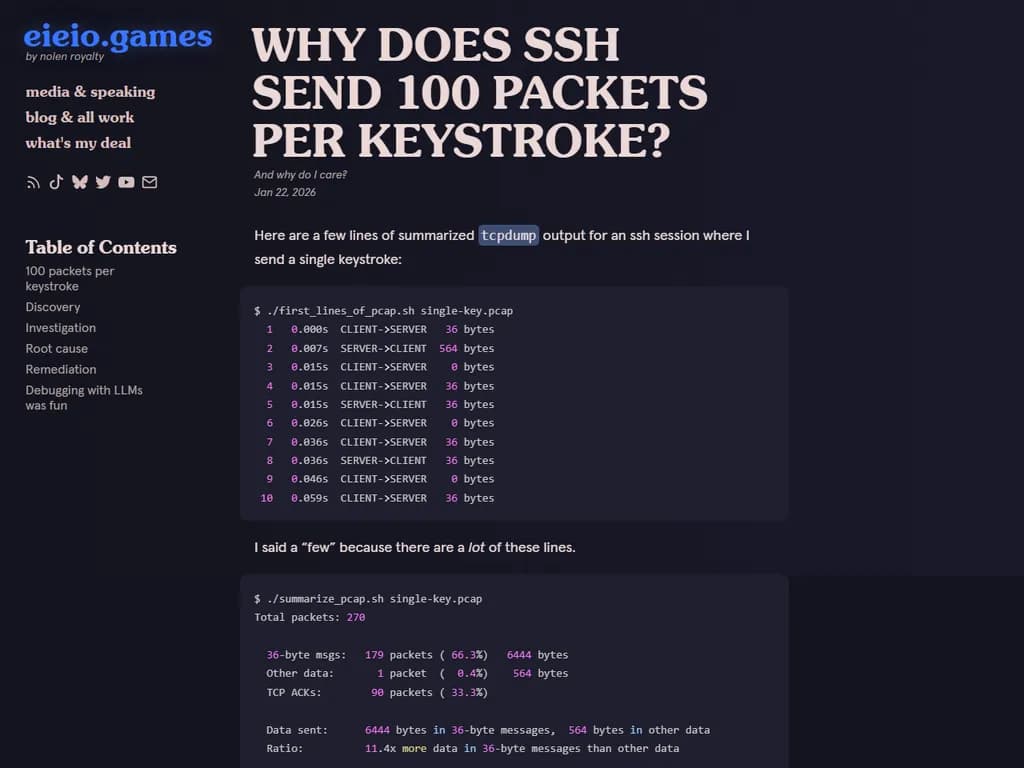Click the TikTok icon
Image resolution: width=1024 pixels, height=768 pixels.
[56, 182]
